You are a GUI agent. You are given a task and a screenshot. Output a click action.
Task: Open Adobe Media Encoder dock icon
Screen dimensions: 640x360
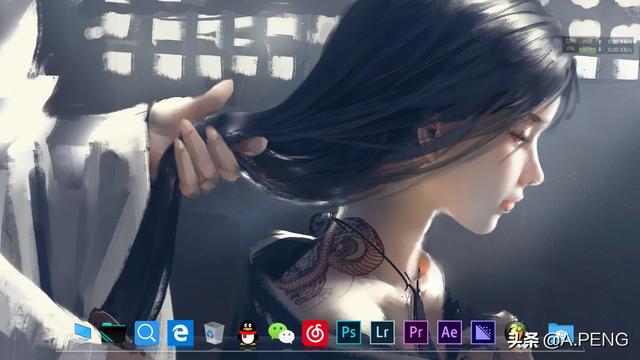483,333
